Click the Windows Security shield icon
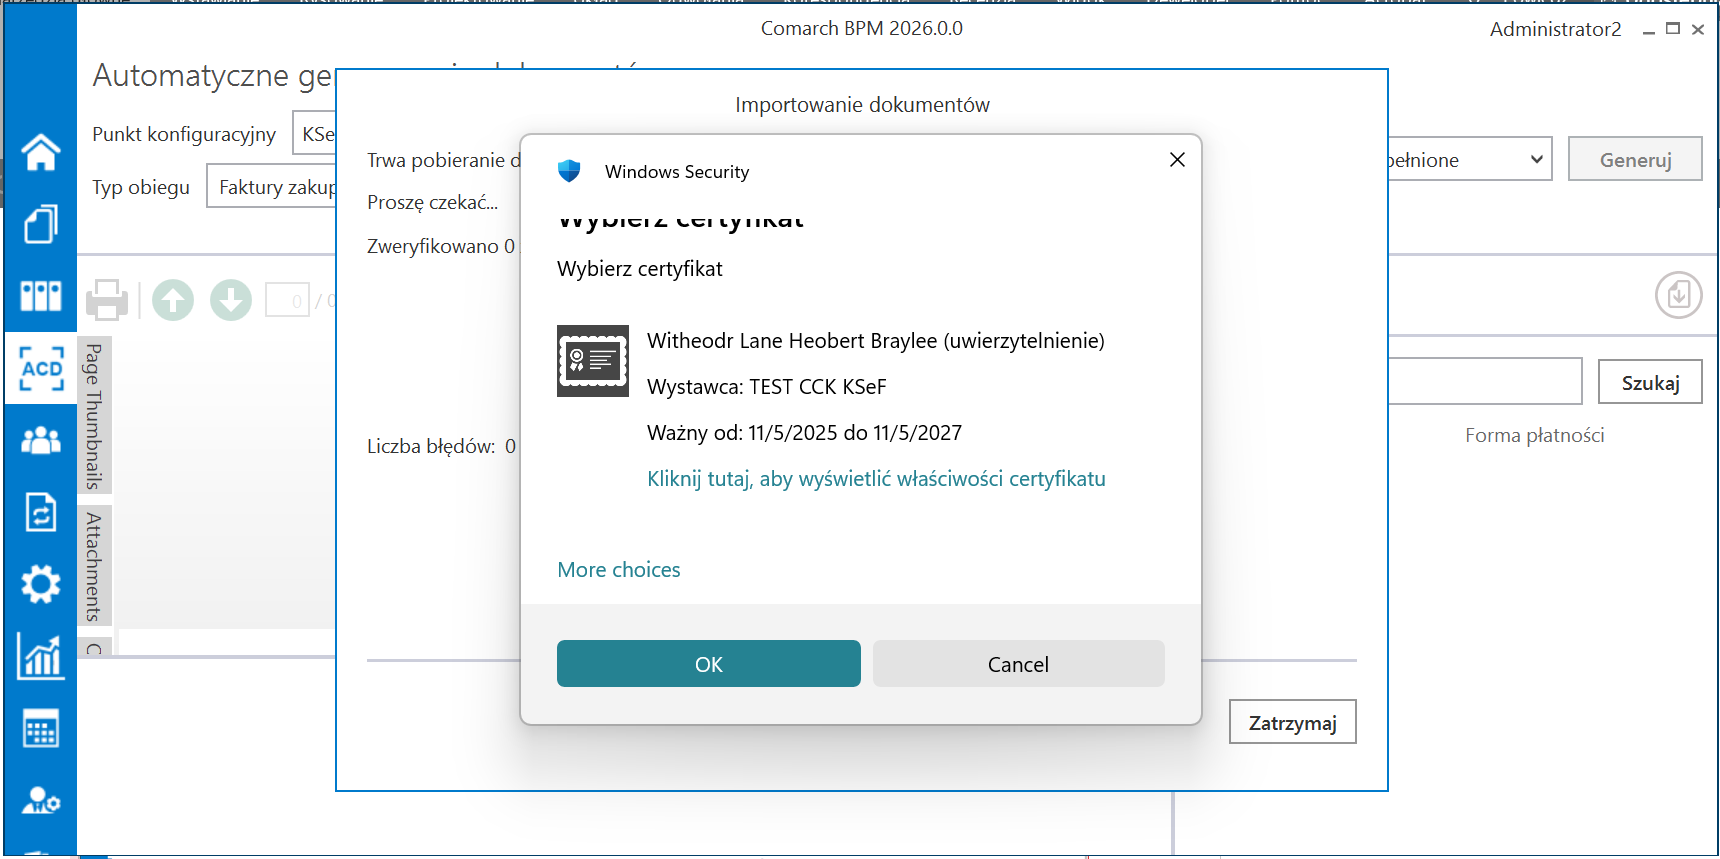This screenshot has width=1720, height=859. click(x=569, y=171)
